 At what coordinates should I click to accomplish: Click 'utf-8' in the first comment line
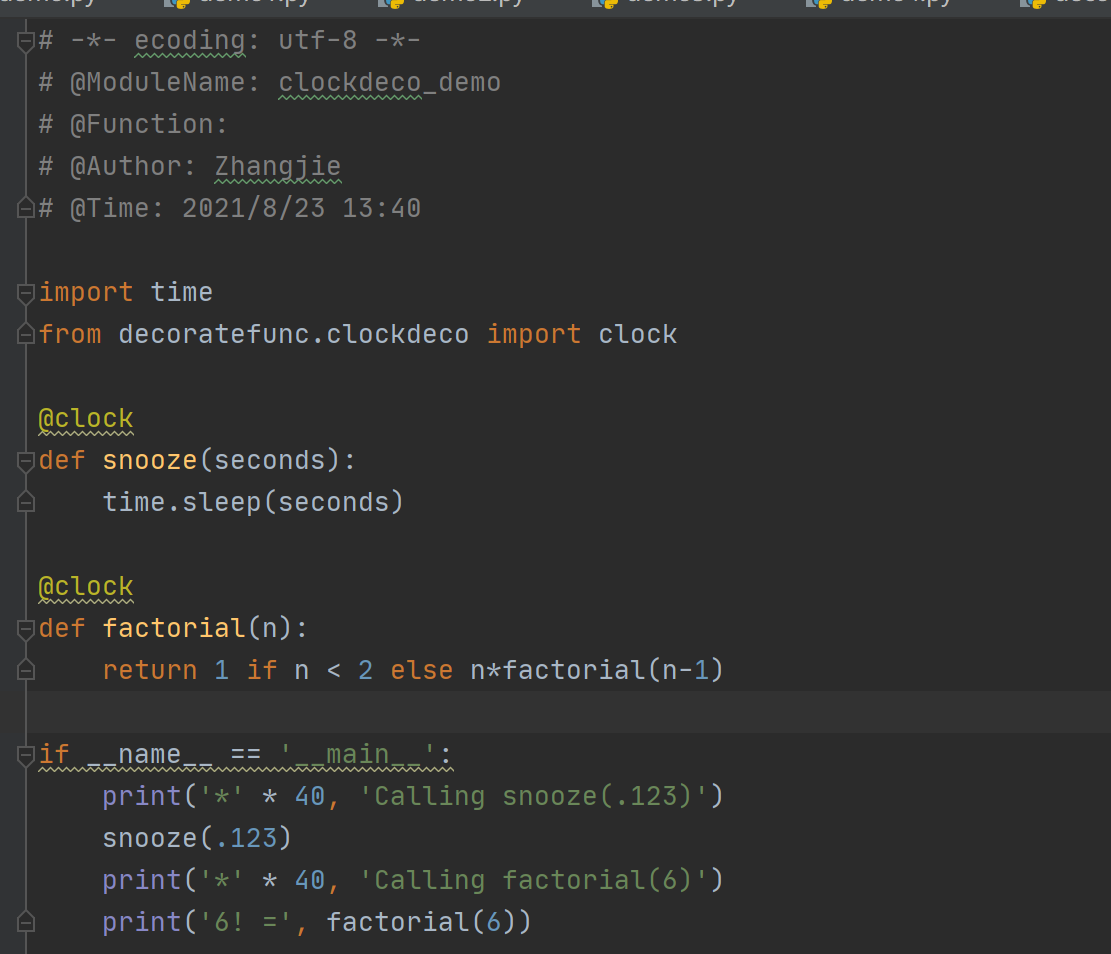(317, 41)
